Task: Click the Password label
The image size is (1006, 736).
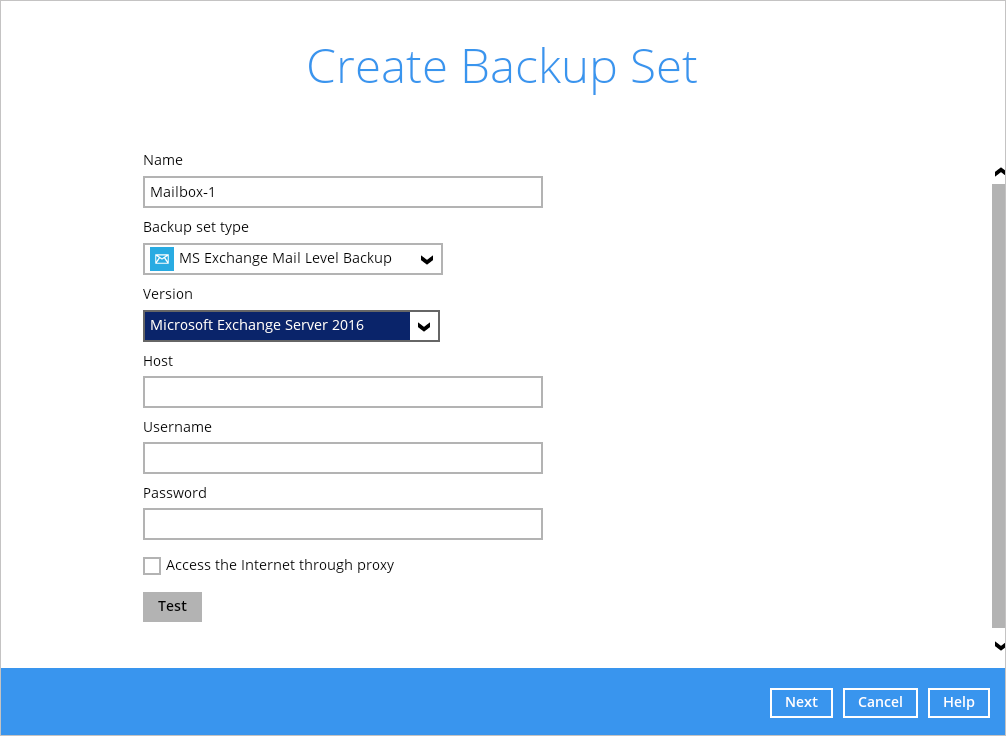Action: (x=175, y=493)
